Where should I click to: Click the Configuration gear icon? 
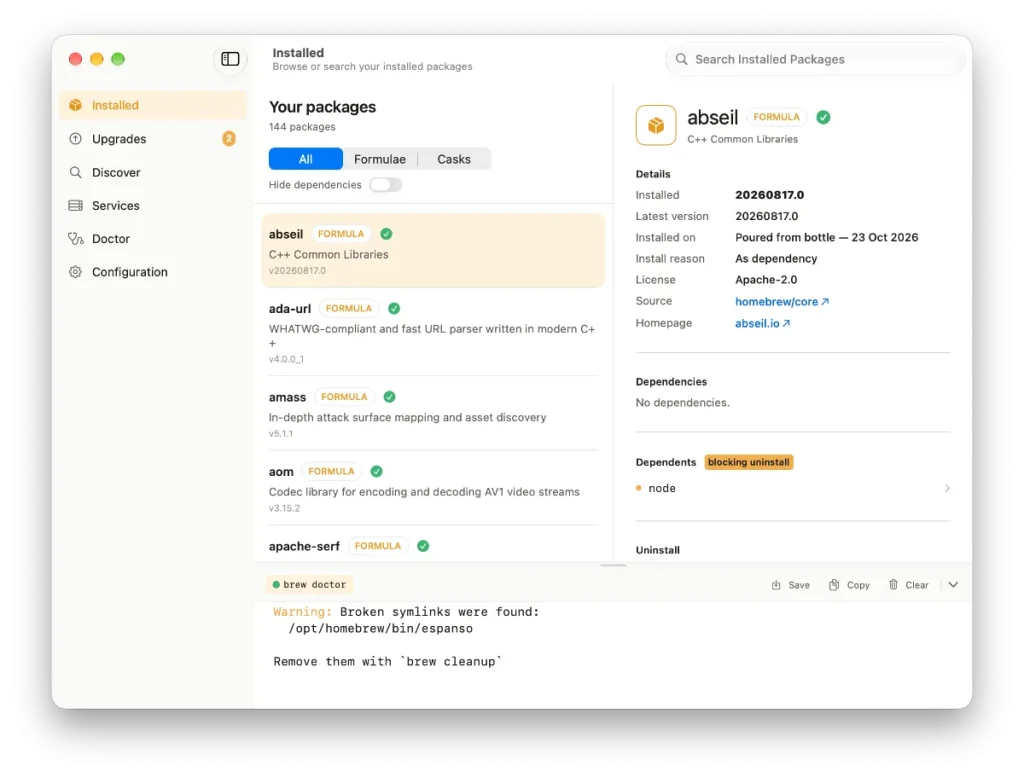(76, 272)
